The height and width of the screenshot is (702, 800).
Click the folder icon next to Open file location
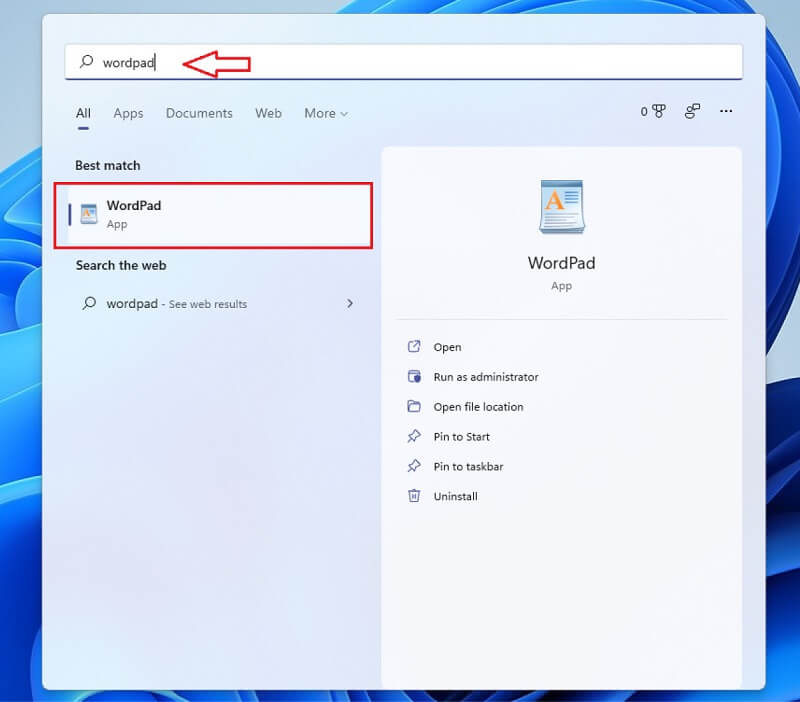pyautogui.click(x=416, y=407)
